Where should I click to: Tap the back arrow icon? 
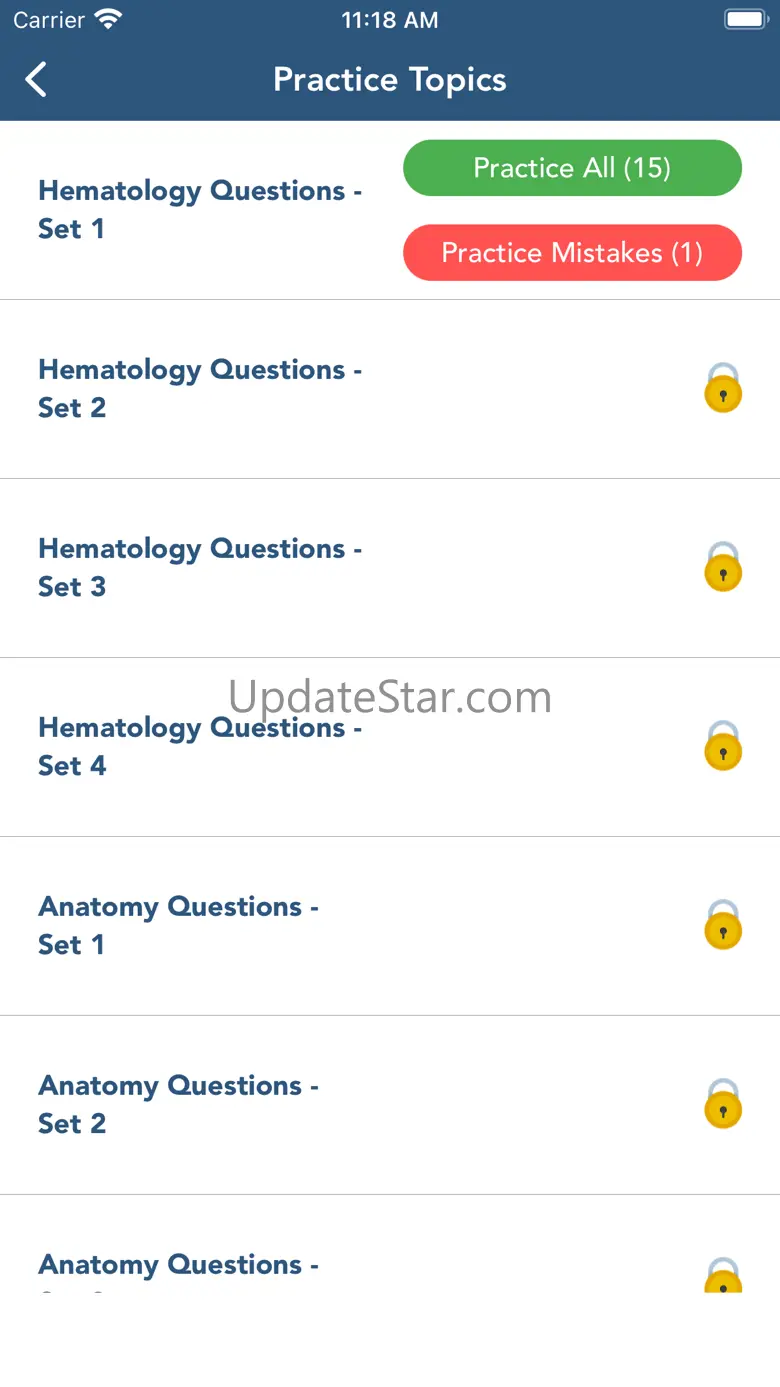click(x=36, y=80)
